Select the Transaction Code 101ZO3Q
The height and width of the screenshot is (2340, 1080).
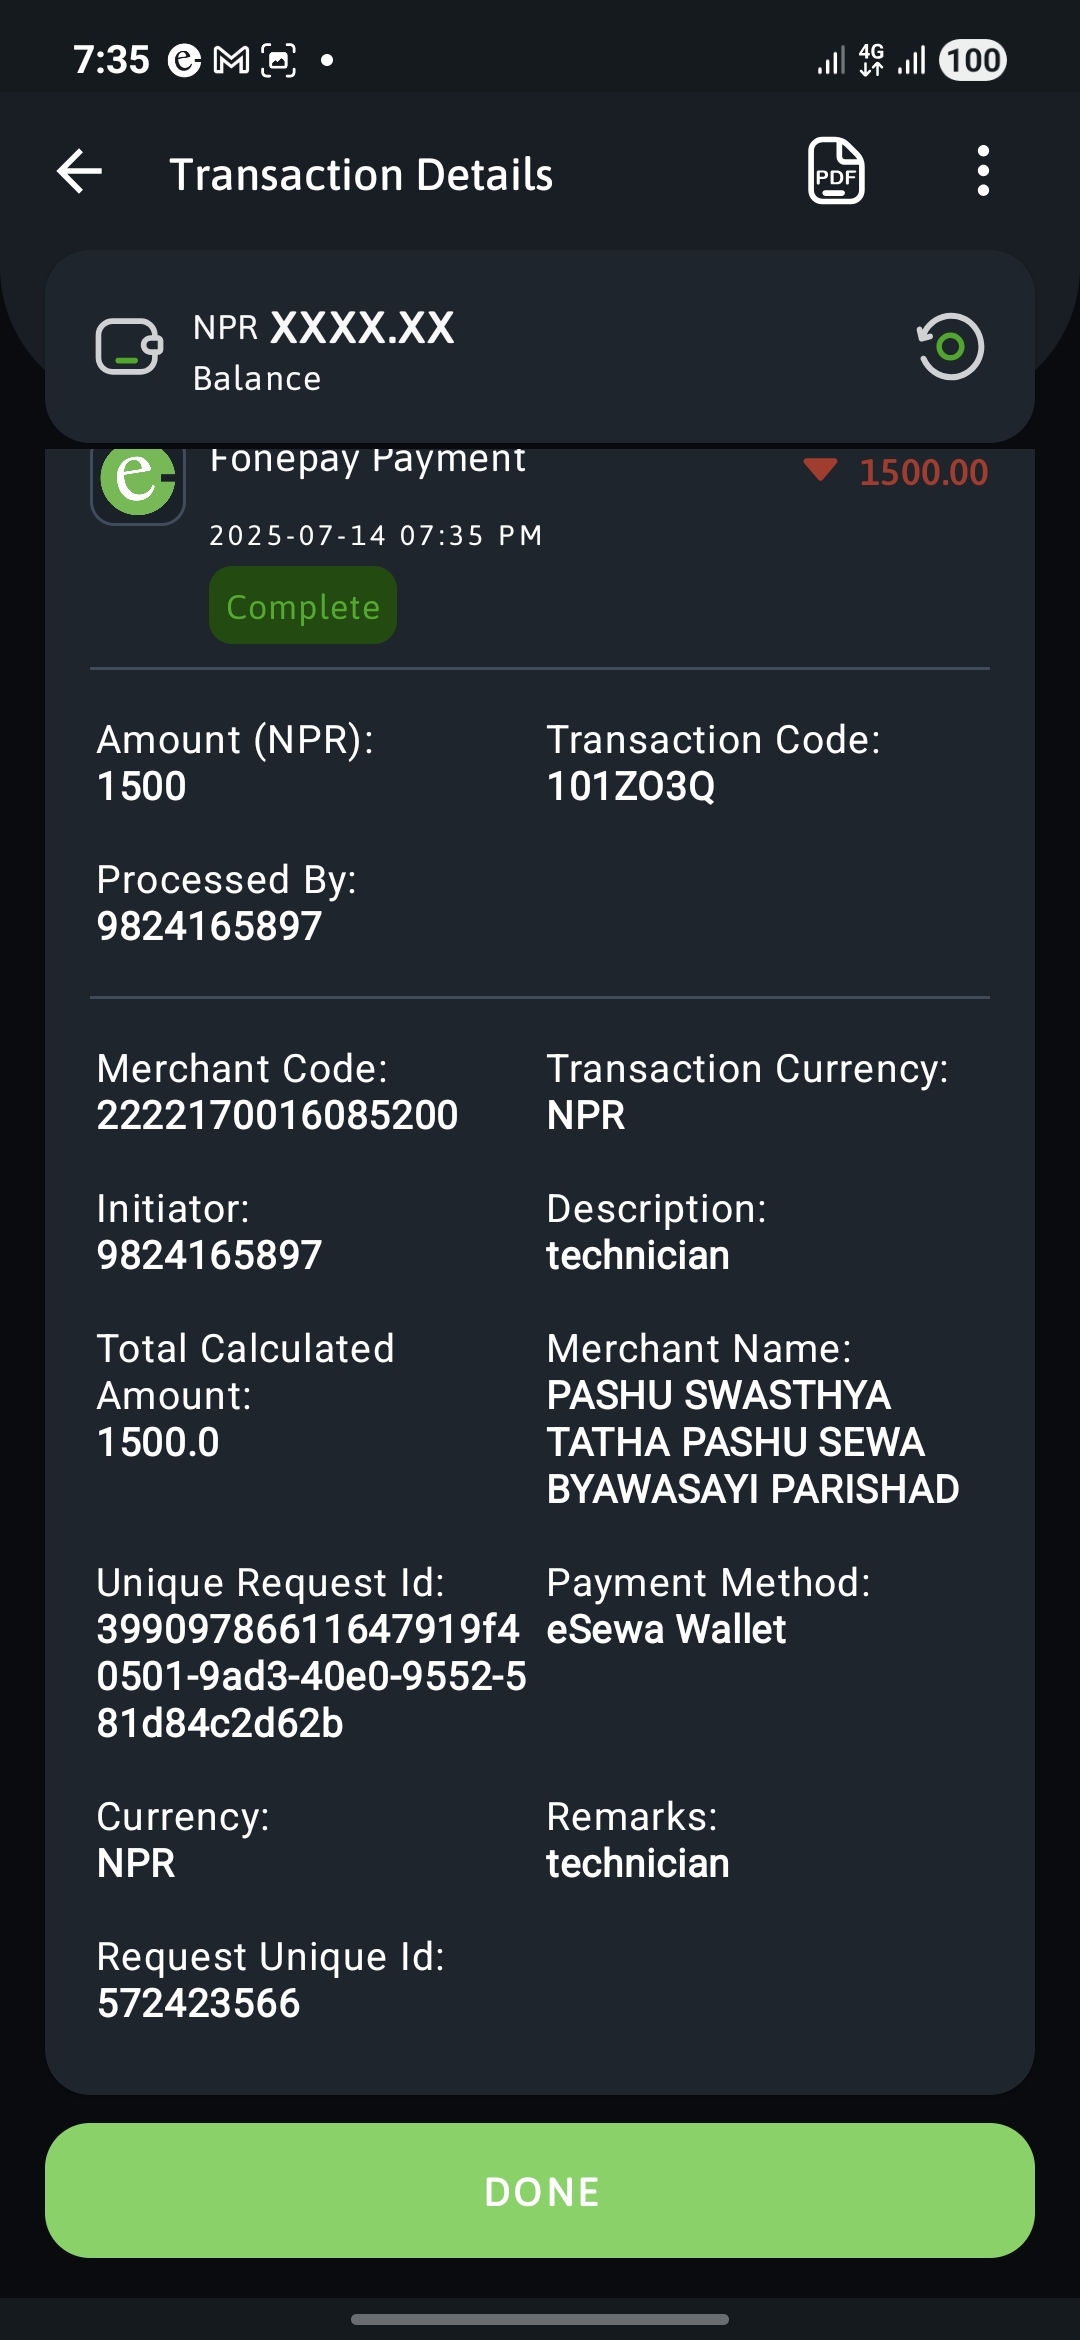coord(631,786)
